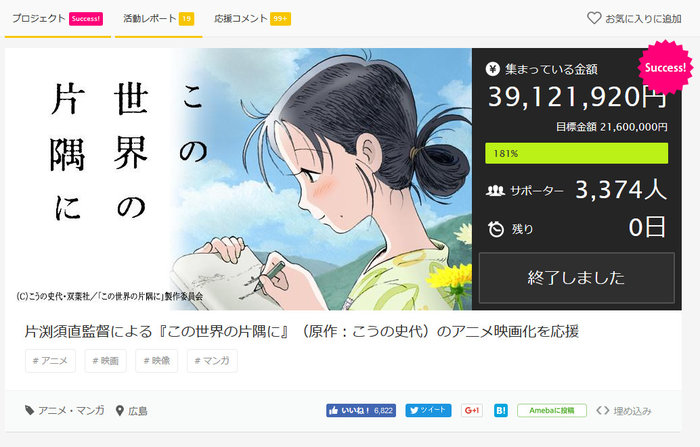Open the 広島 location link
This screenshot has height=447, width=700.
click(138, 411)
